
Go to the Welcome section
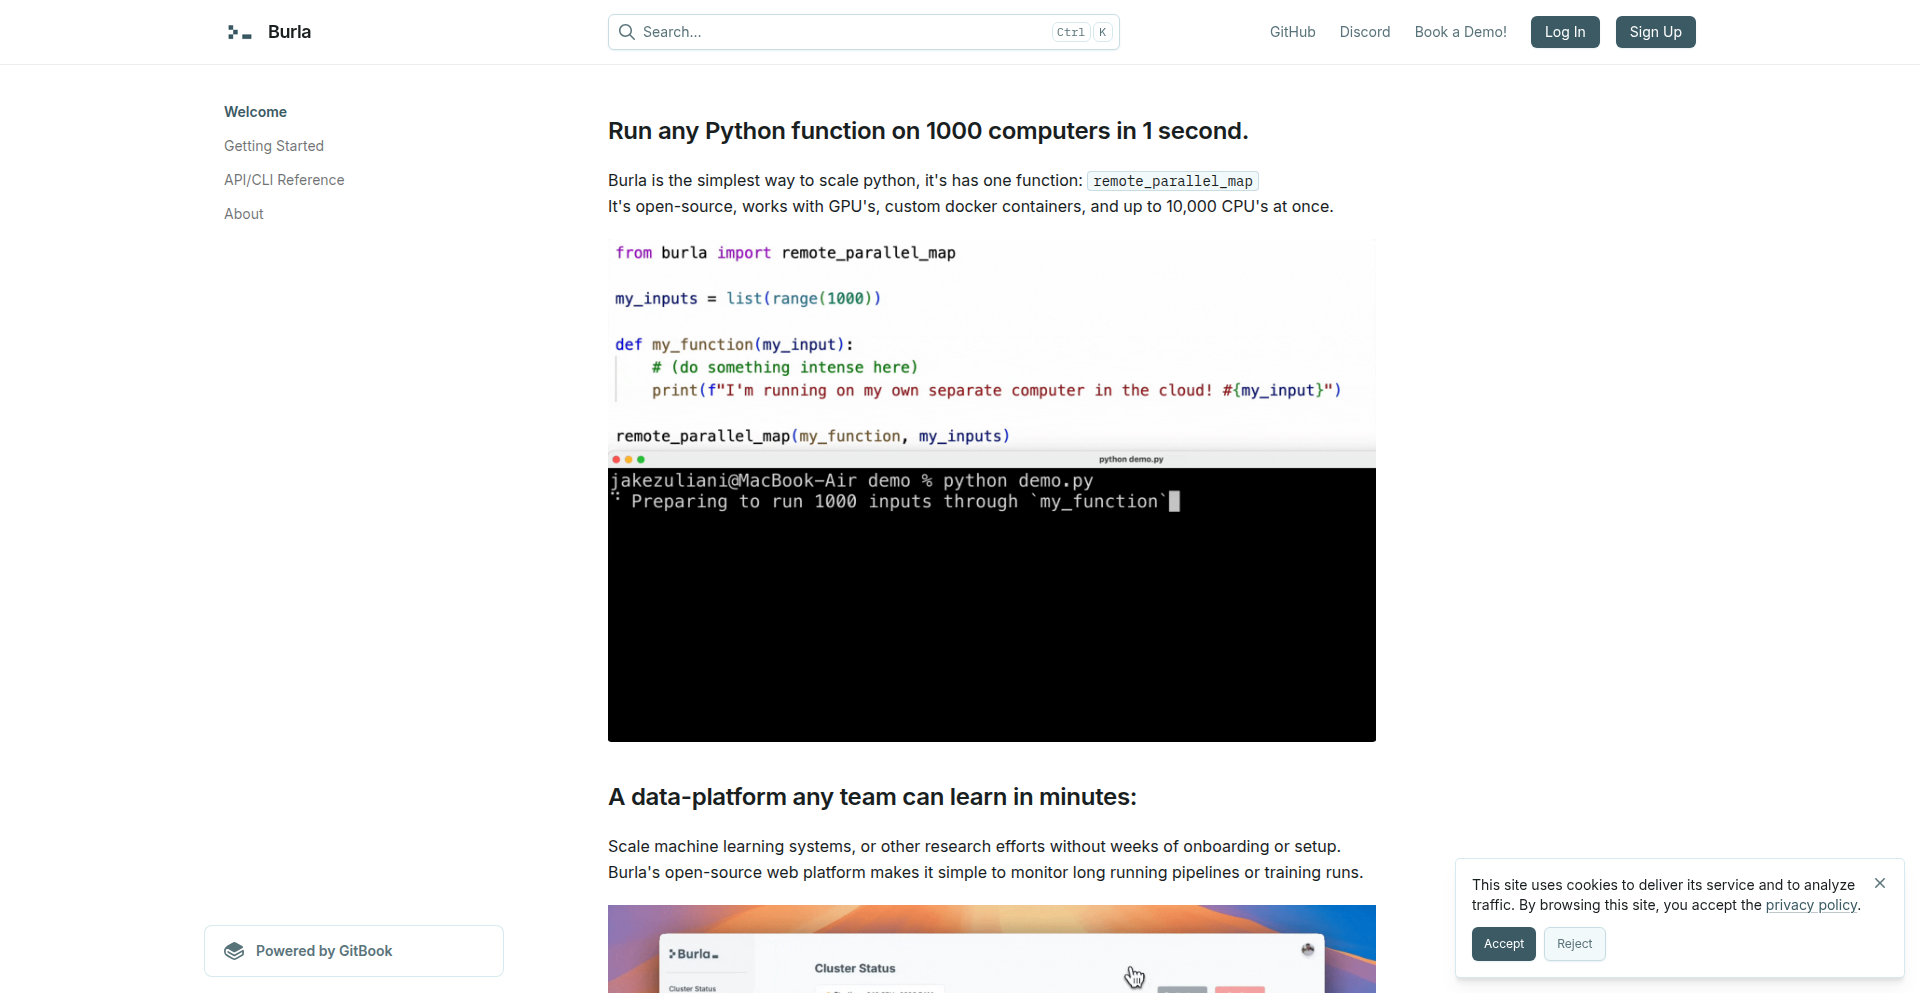tap(255, 112)
